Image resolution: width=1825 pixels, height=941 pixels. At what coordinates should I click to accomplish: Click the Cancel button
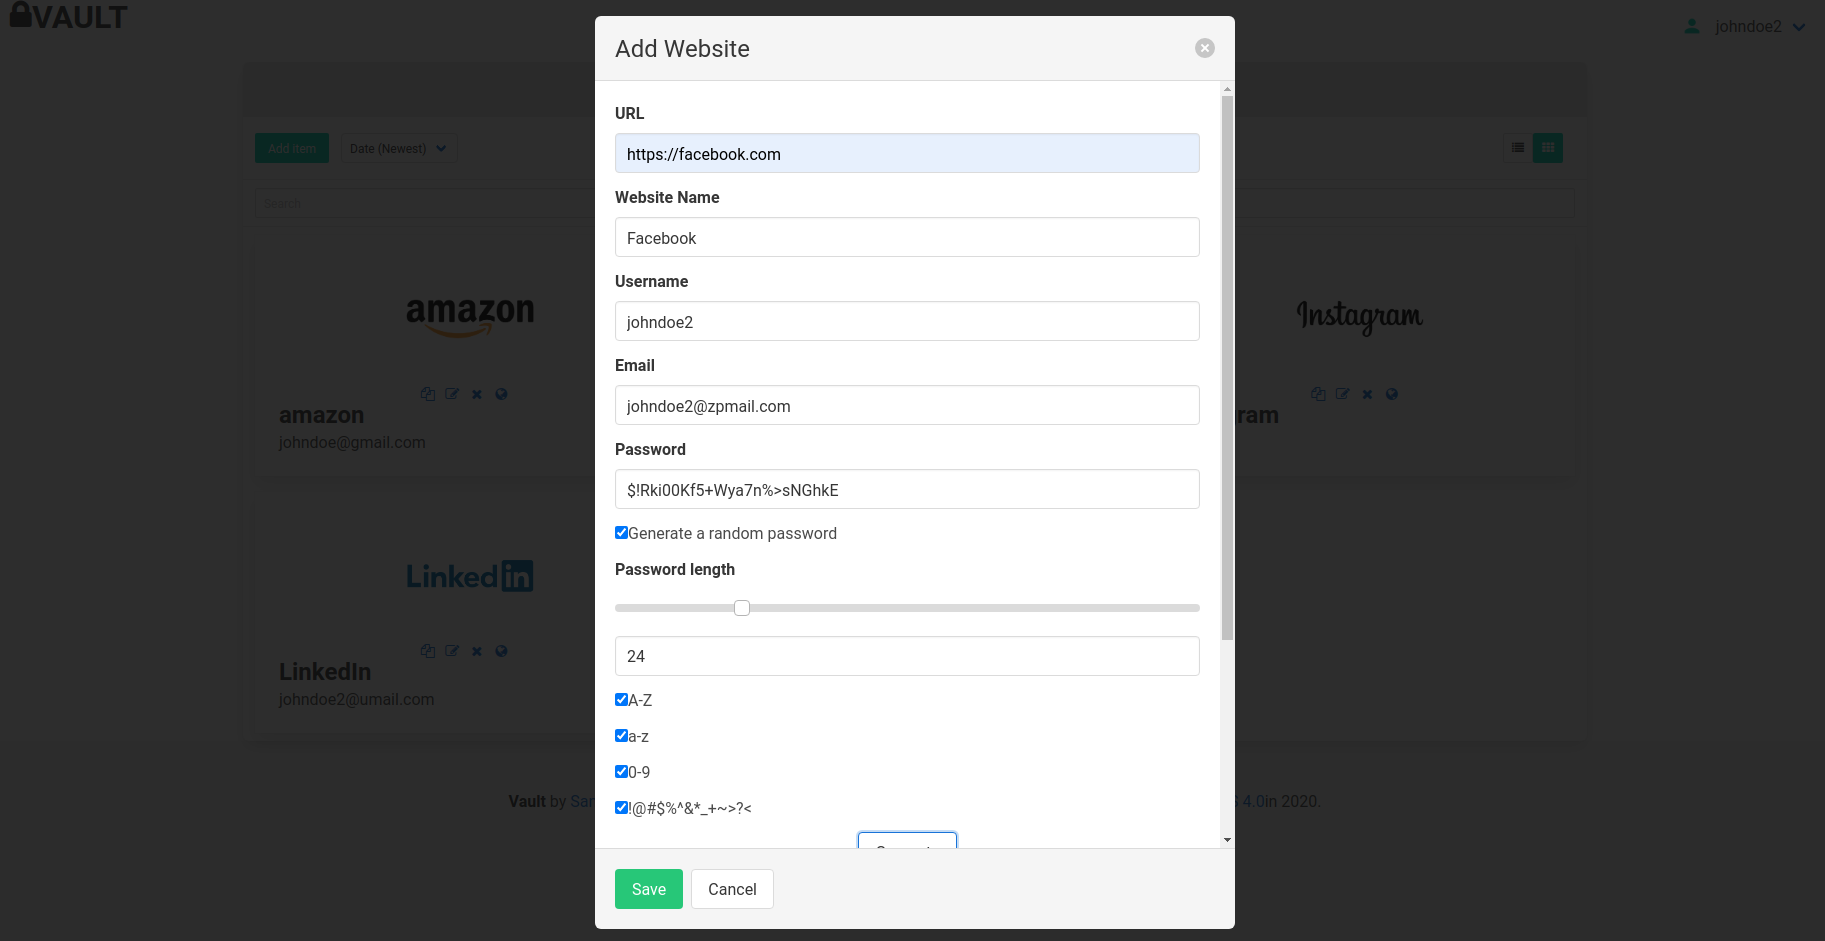click(732, 889)
